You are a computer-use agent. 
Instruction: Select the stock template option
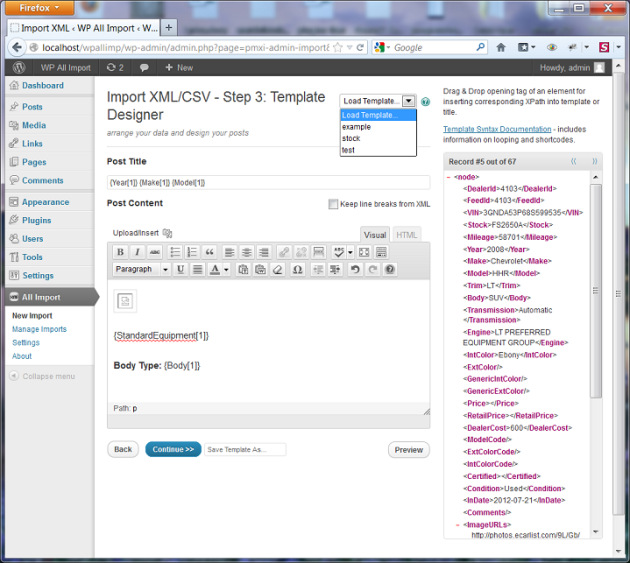[378, 138]
